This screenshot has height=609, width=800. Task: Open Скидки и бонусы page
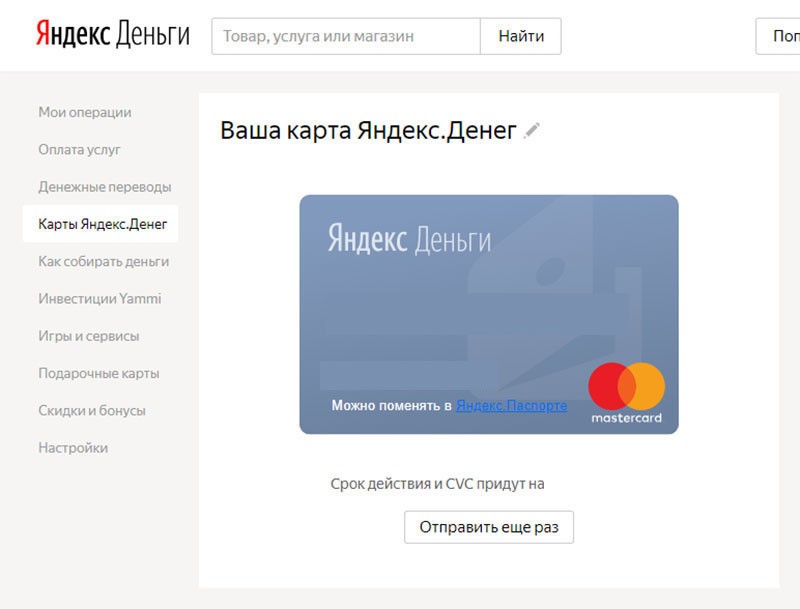(x=92, y=410)
